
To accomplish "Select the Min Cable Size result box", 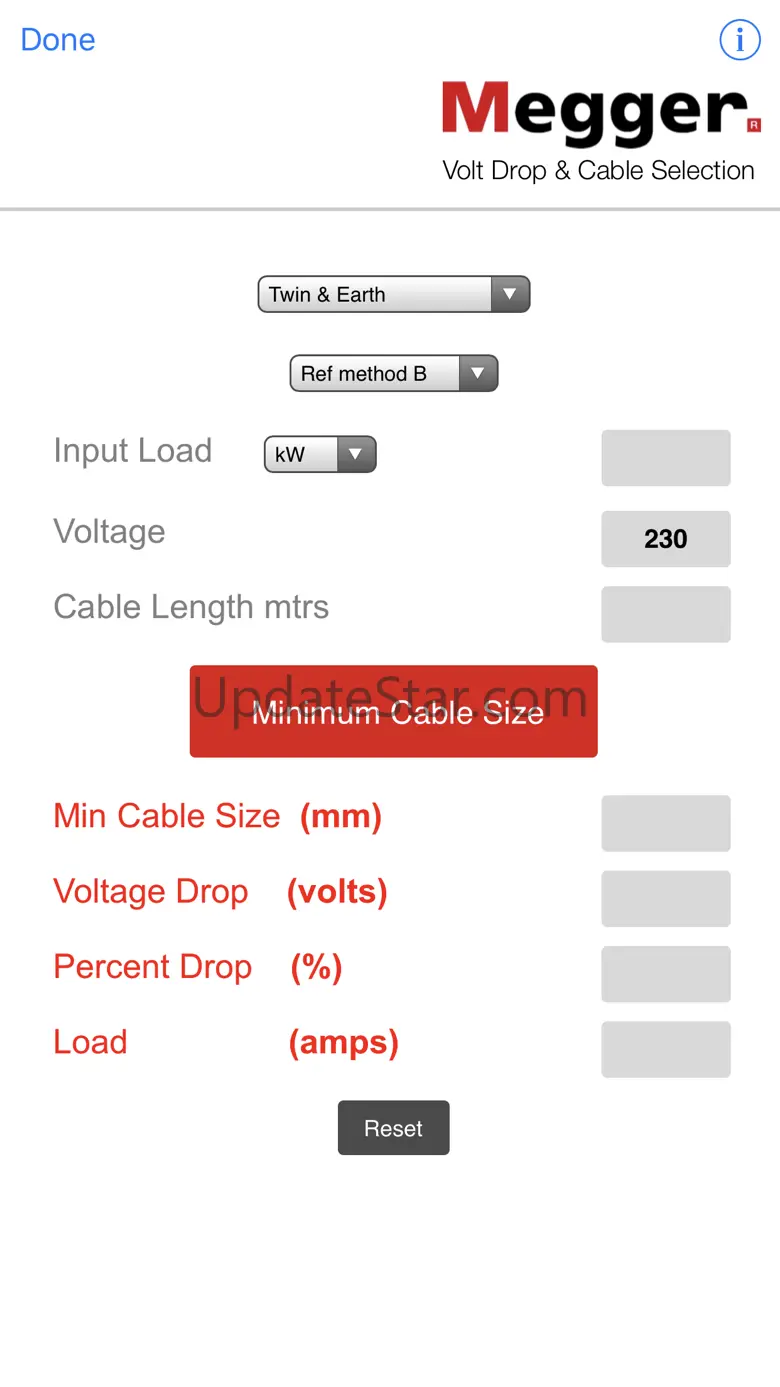I will pyautogui.click(x=665, y=823).
